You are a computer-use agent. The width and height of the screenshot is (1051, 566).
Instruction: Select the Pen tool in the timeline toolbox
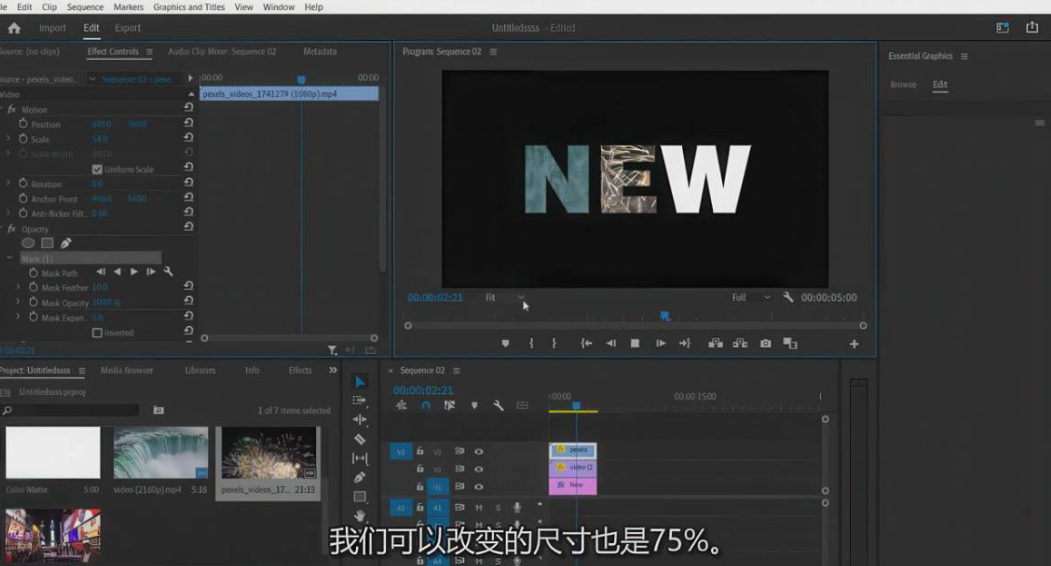click(x=360, y=477)
